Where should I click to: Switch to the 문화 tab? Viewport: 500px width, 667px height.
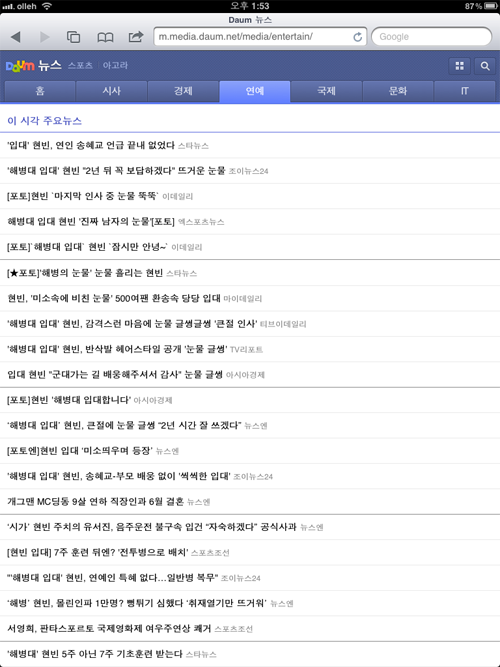[398, 91]
